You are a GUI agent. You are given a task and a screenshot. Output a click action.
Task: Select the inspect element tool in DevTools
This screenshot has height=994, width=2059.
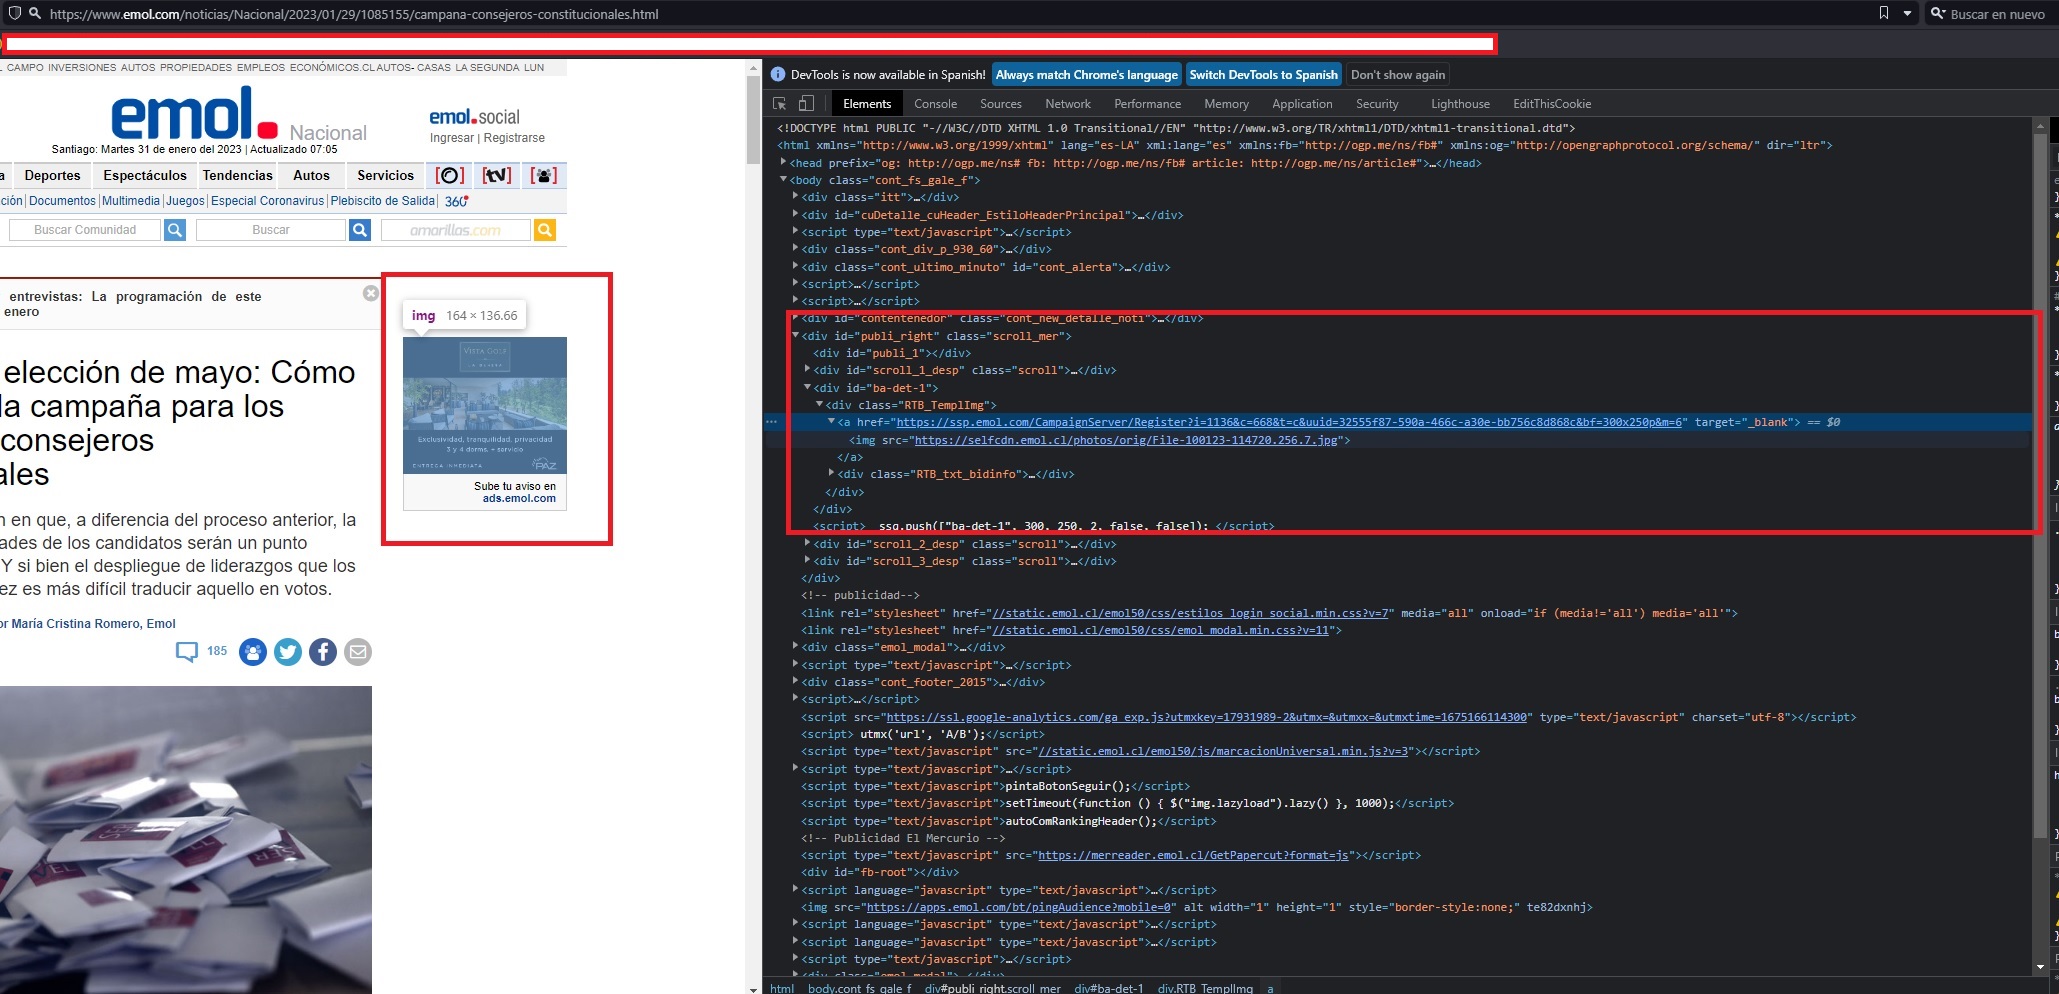point(779,103)
